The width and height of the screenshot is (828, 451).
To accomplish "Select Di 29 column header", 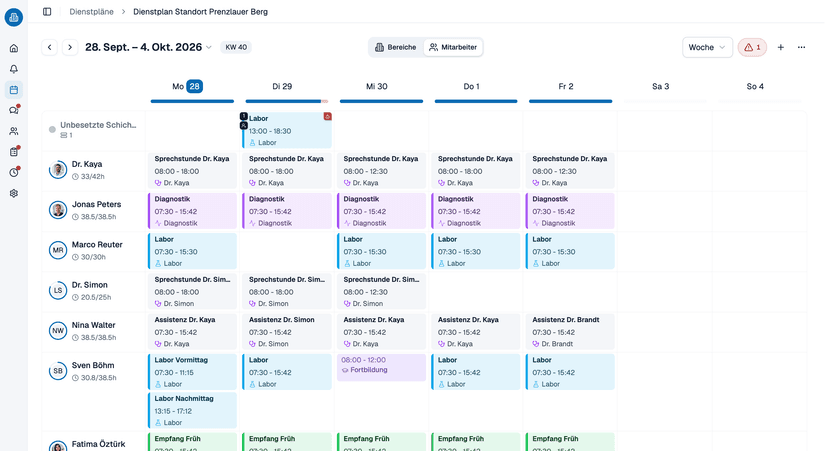I will coord(282,86).
